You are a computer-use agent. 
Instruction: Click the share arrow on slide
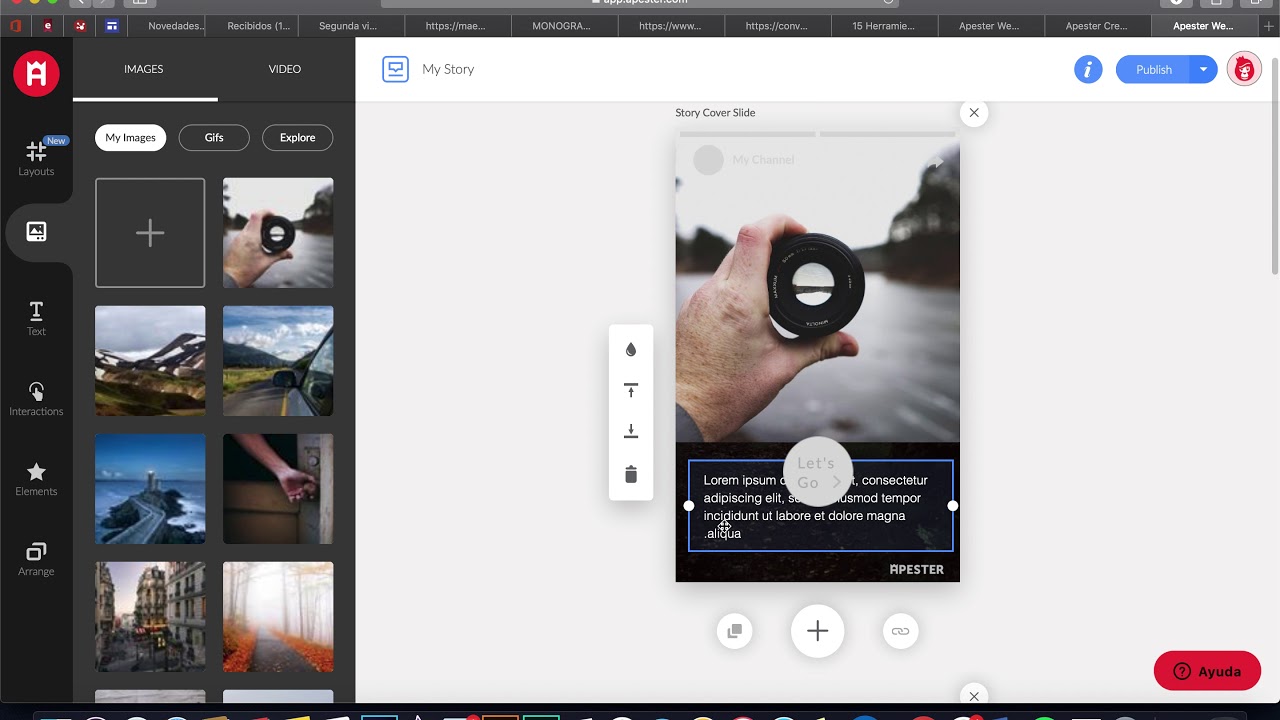click(x=934, y=161)
